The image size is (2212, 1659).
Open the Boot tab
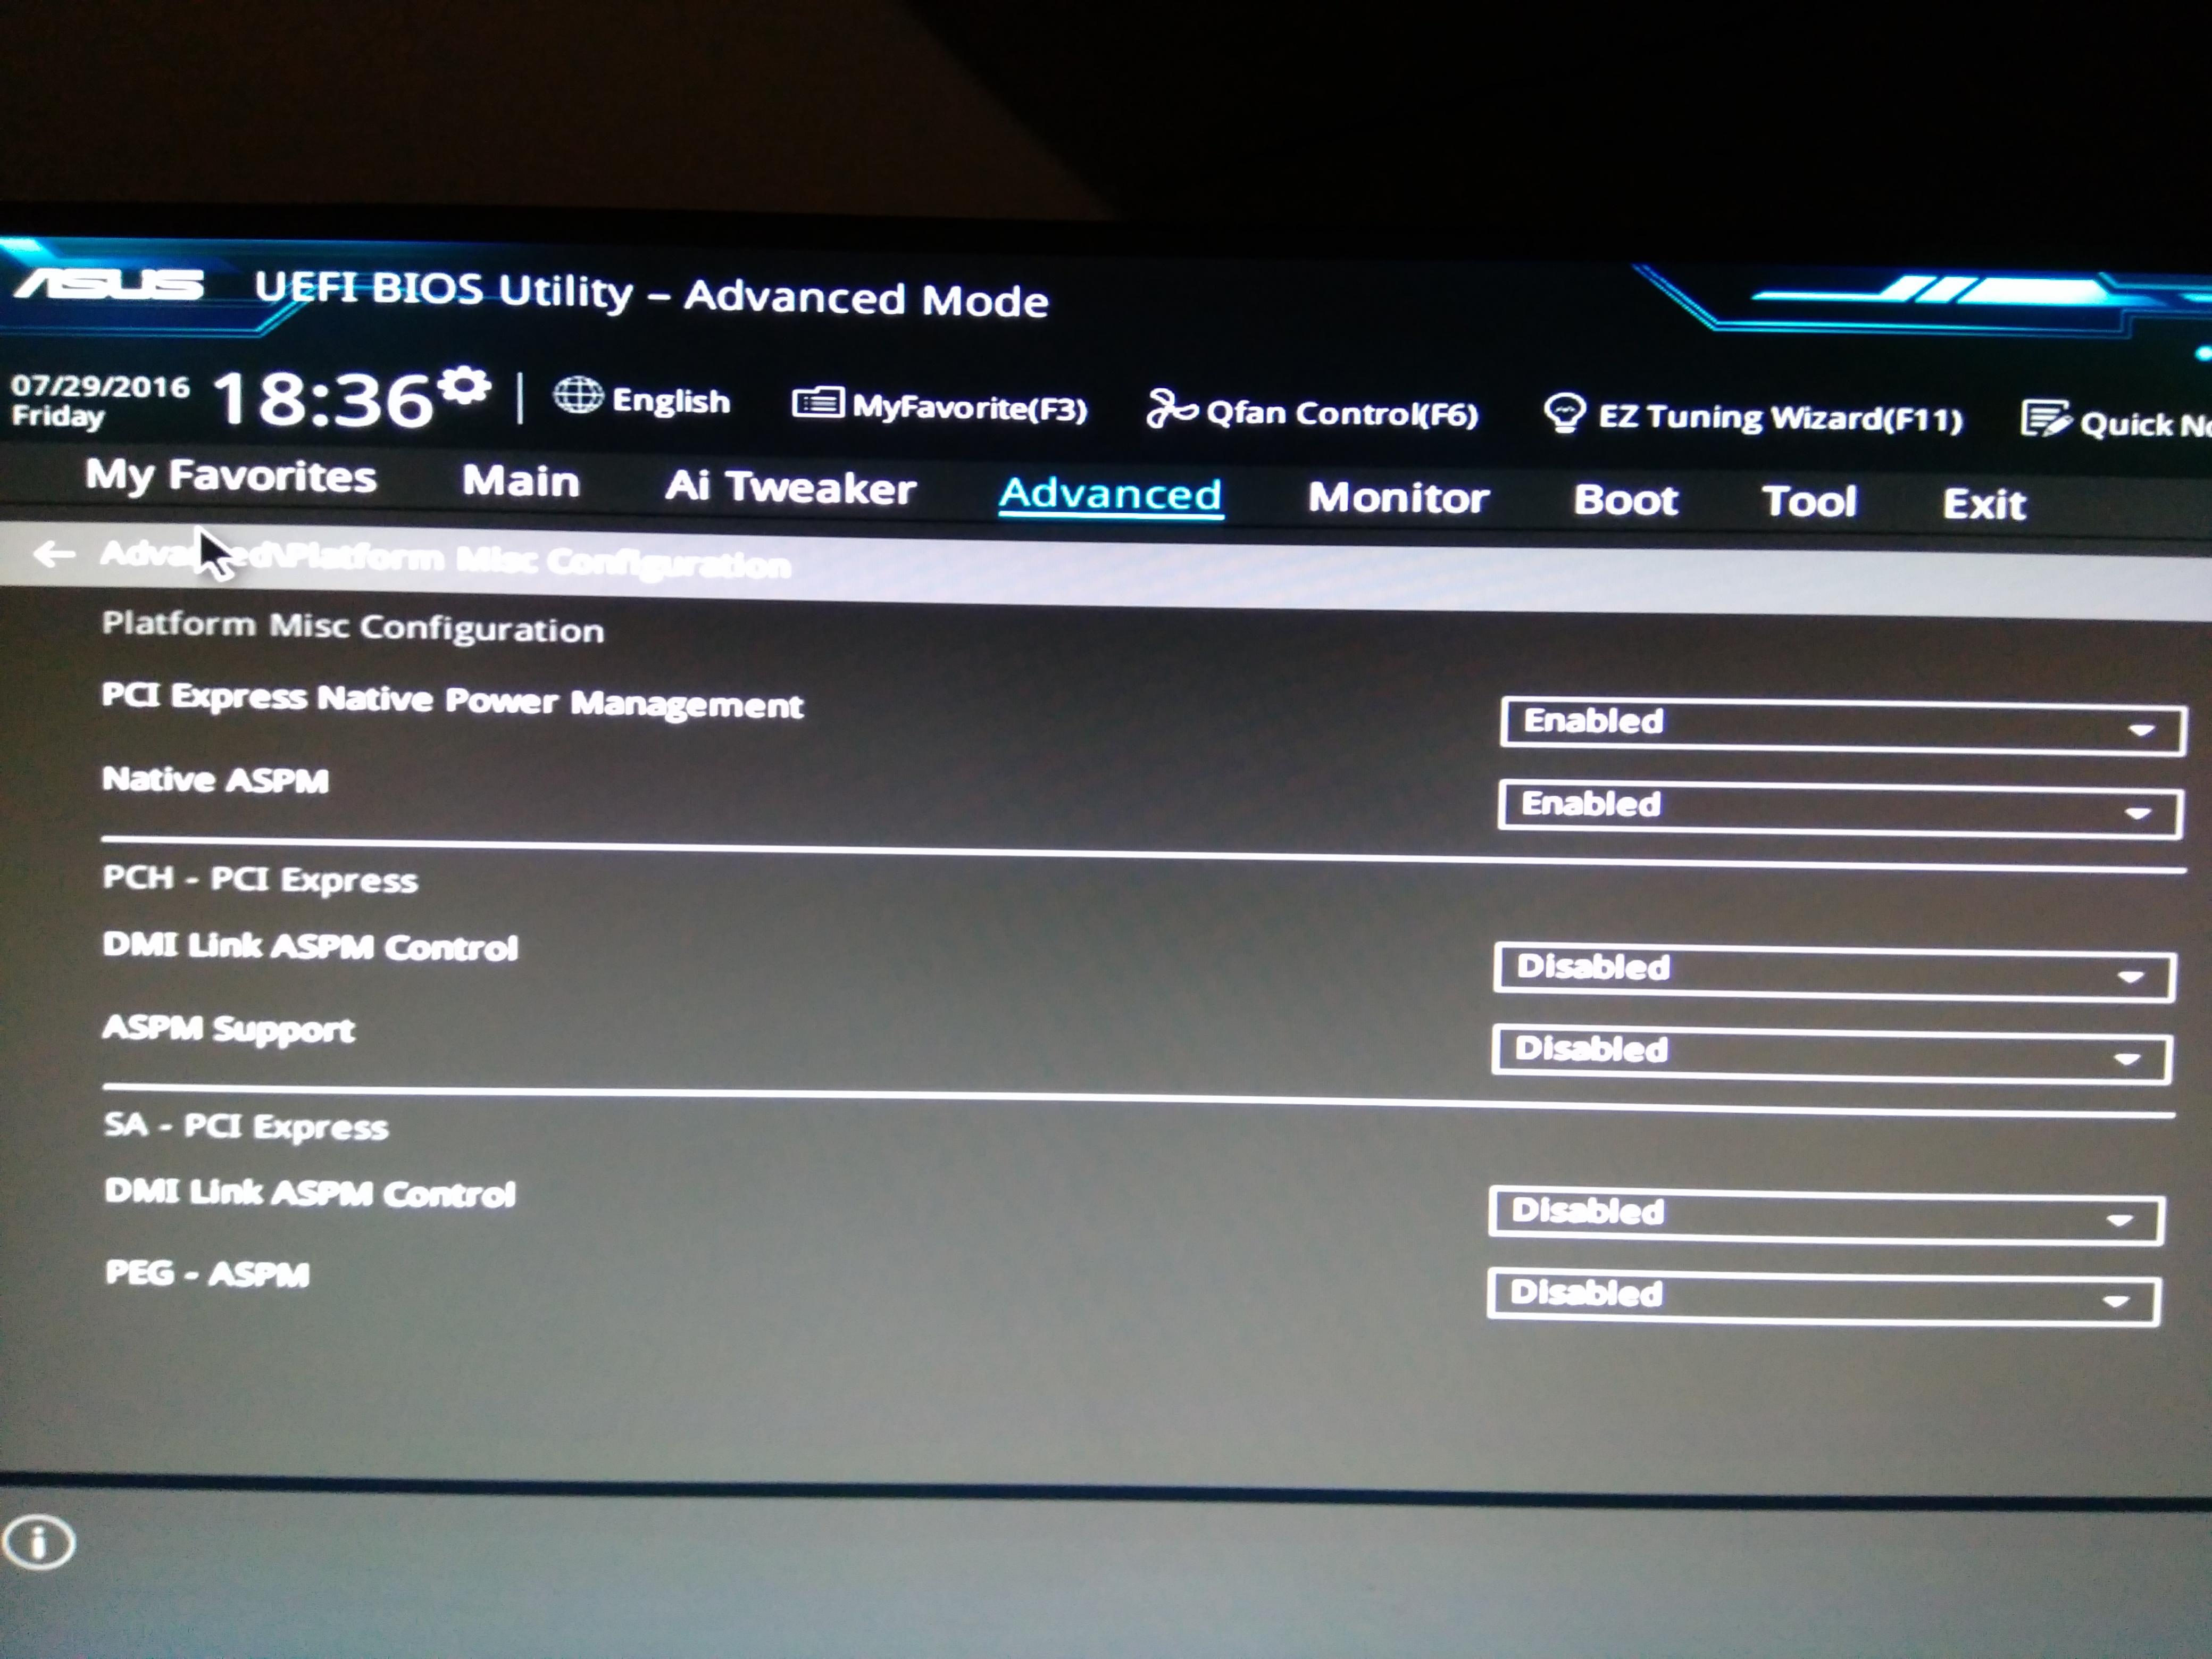tap(1625, 499)
